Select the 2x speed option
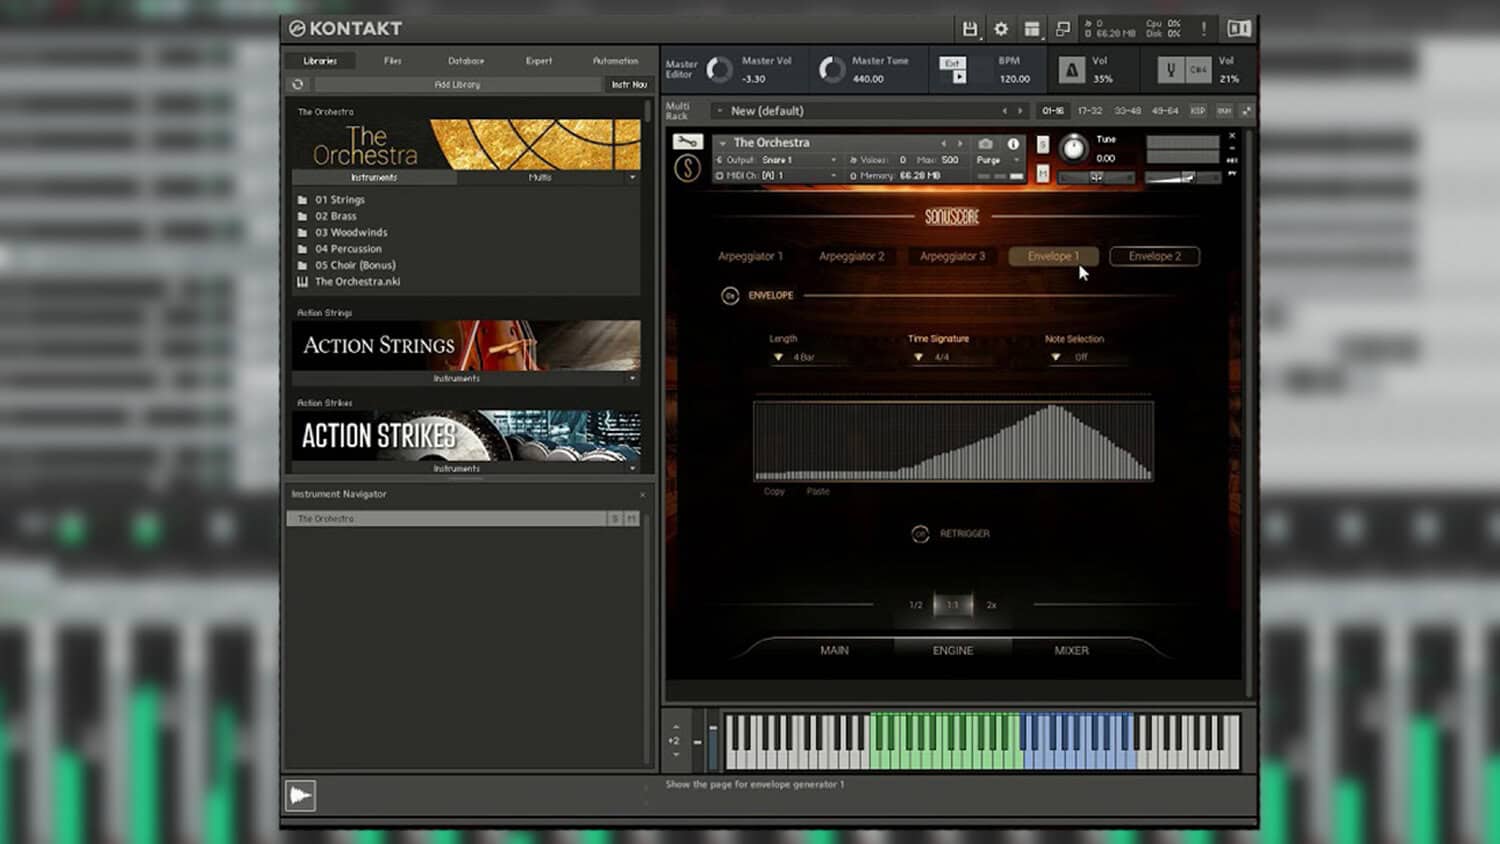Screen dimensions: 1500x844 click(x=992, y=605)
